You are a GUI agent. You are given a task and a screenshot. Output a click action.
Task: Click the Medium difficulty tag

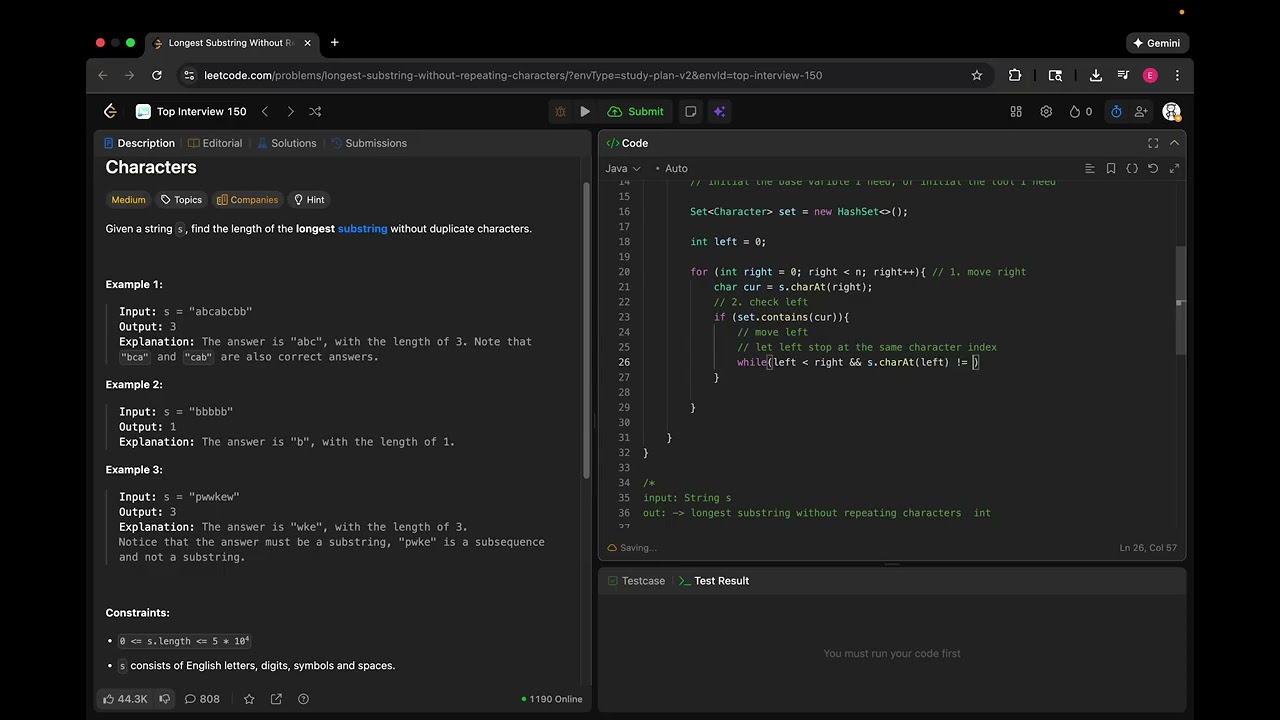point(128,200)
